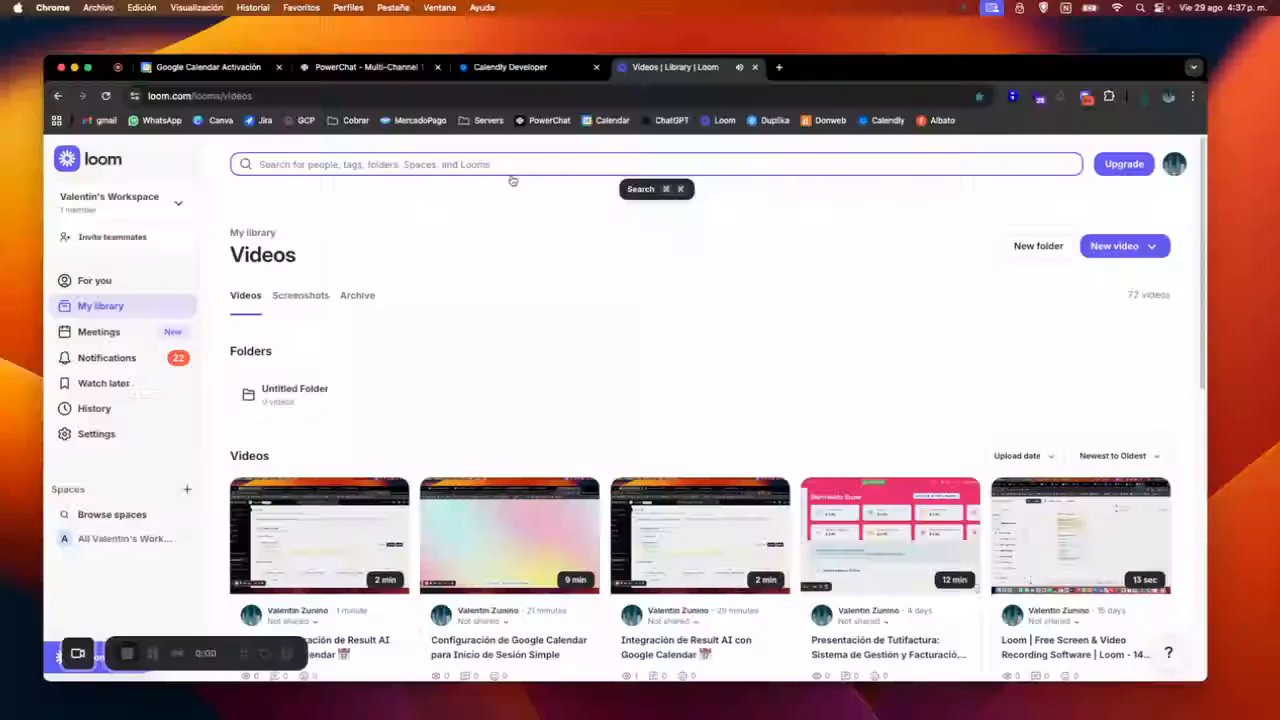Click the Loom logo in sidebar
Screen dimensions: 1280x720
(x=88, y=159)
